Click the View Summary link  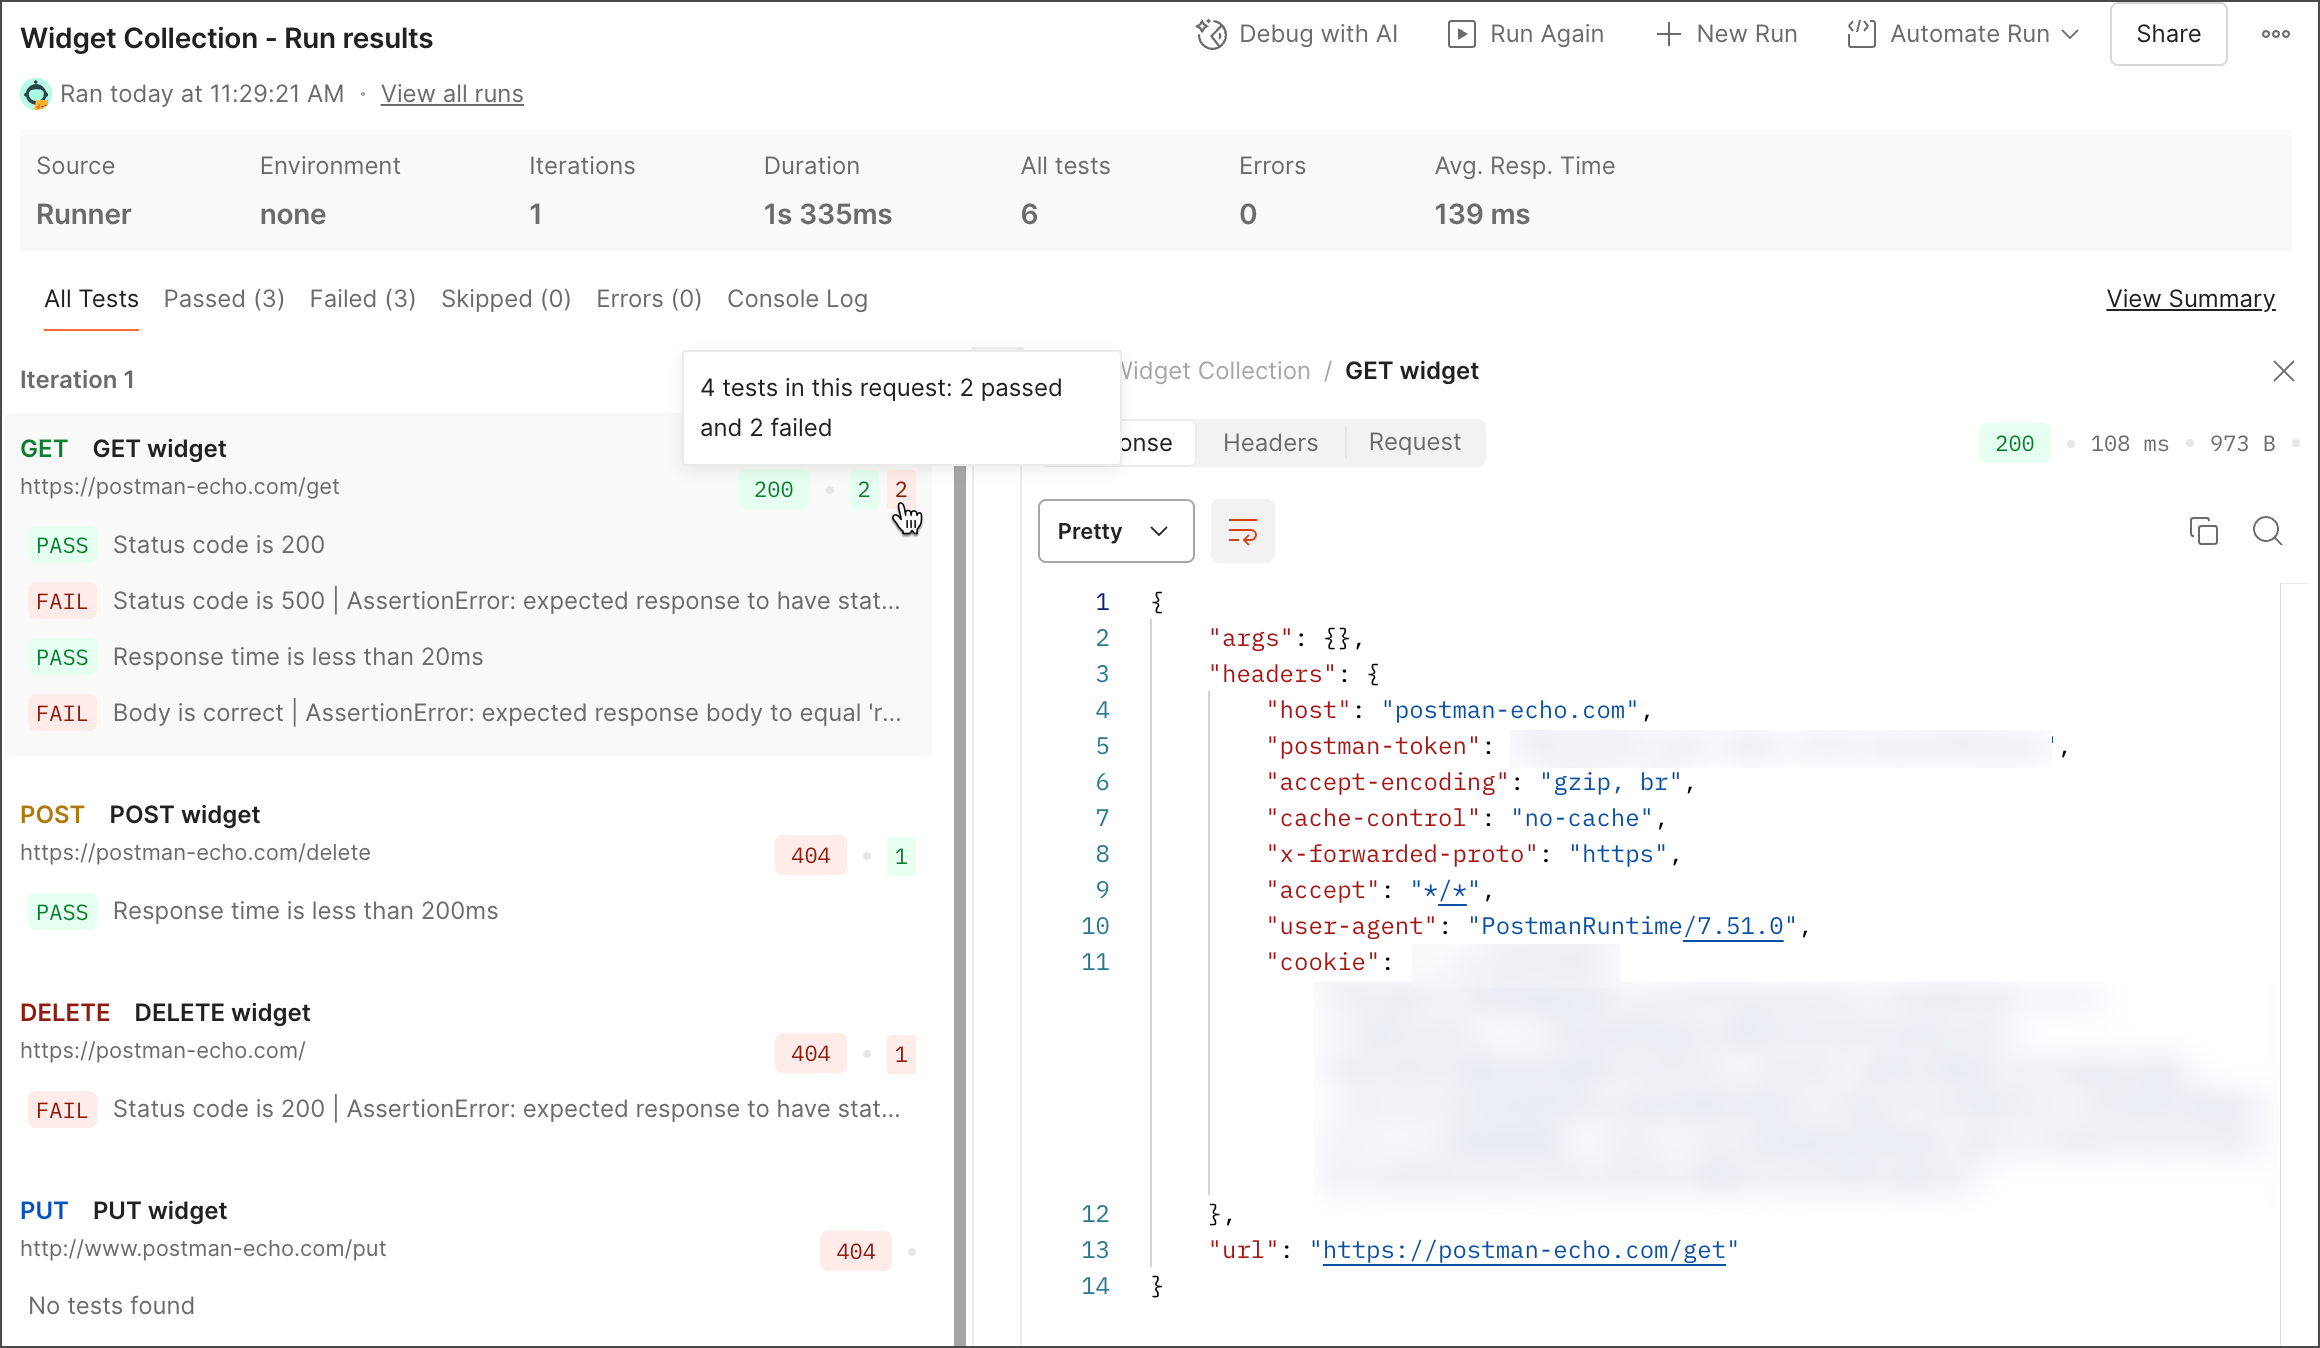point(2190,299)
